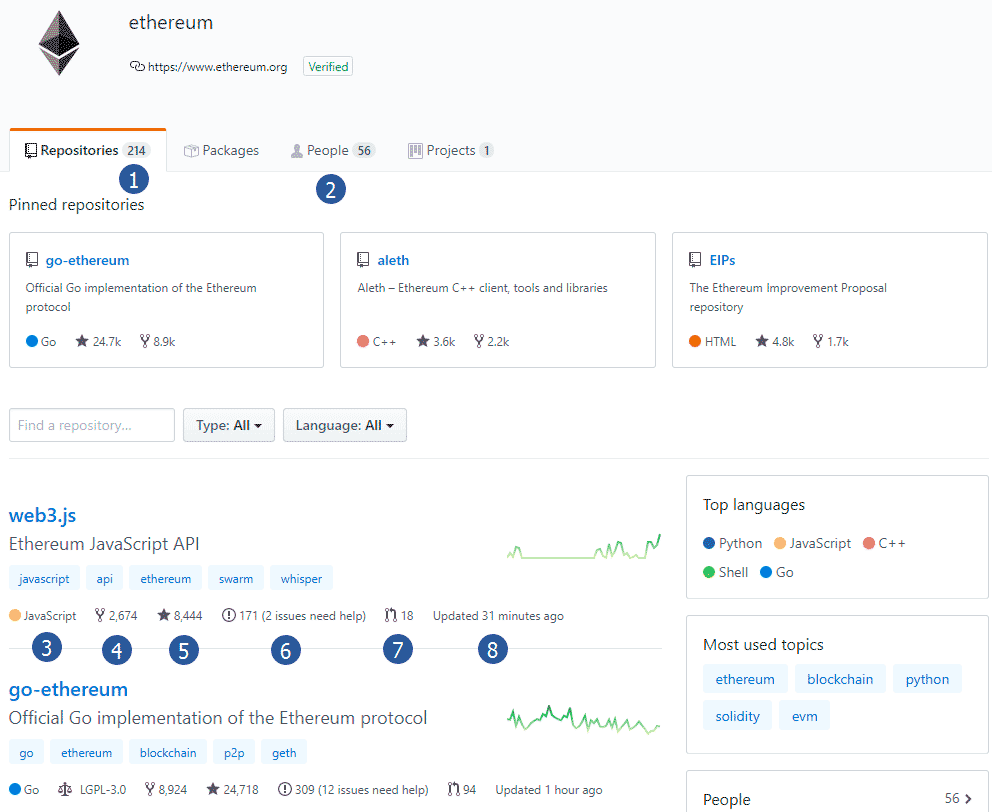Select the p2p topic tag
Image resolution: width=992 pixels, height=812 pixels.
pyautogui.click(x=234, y=753)
